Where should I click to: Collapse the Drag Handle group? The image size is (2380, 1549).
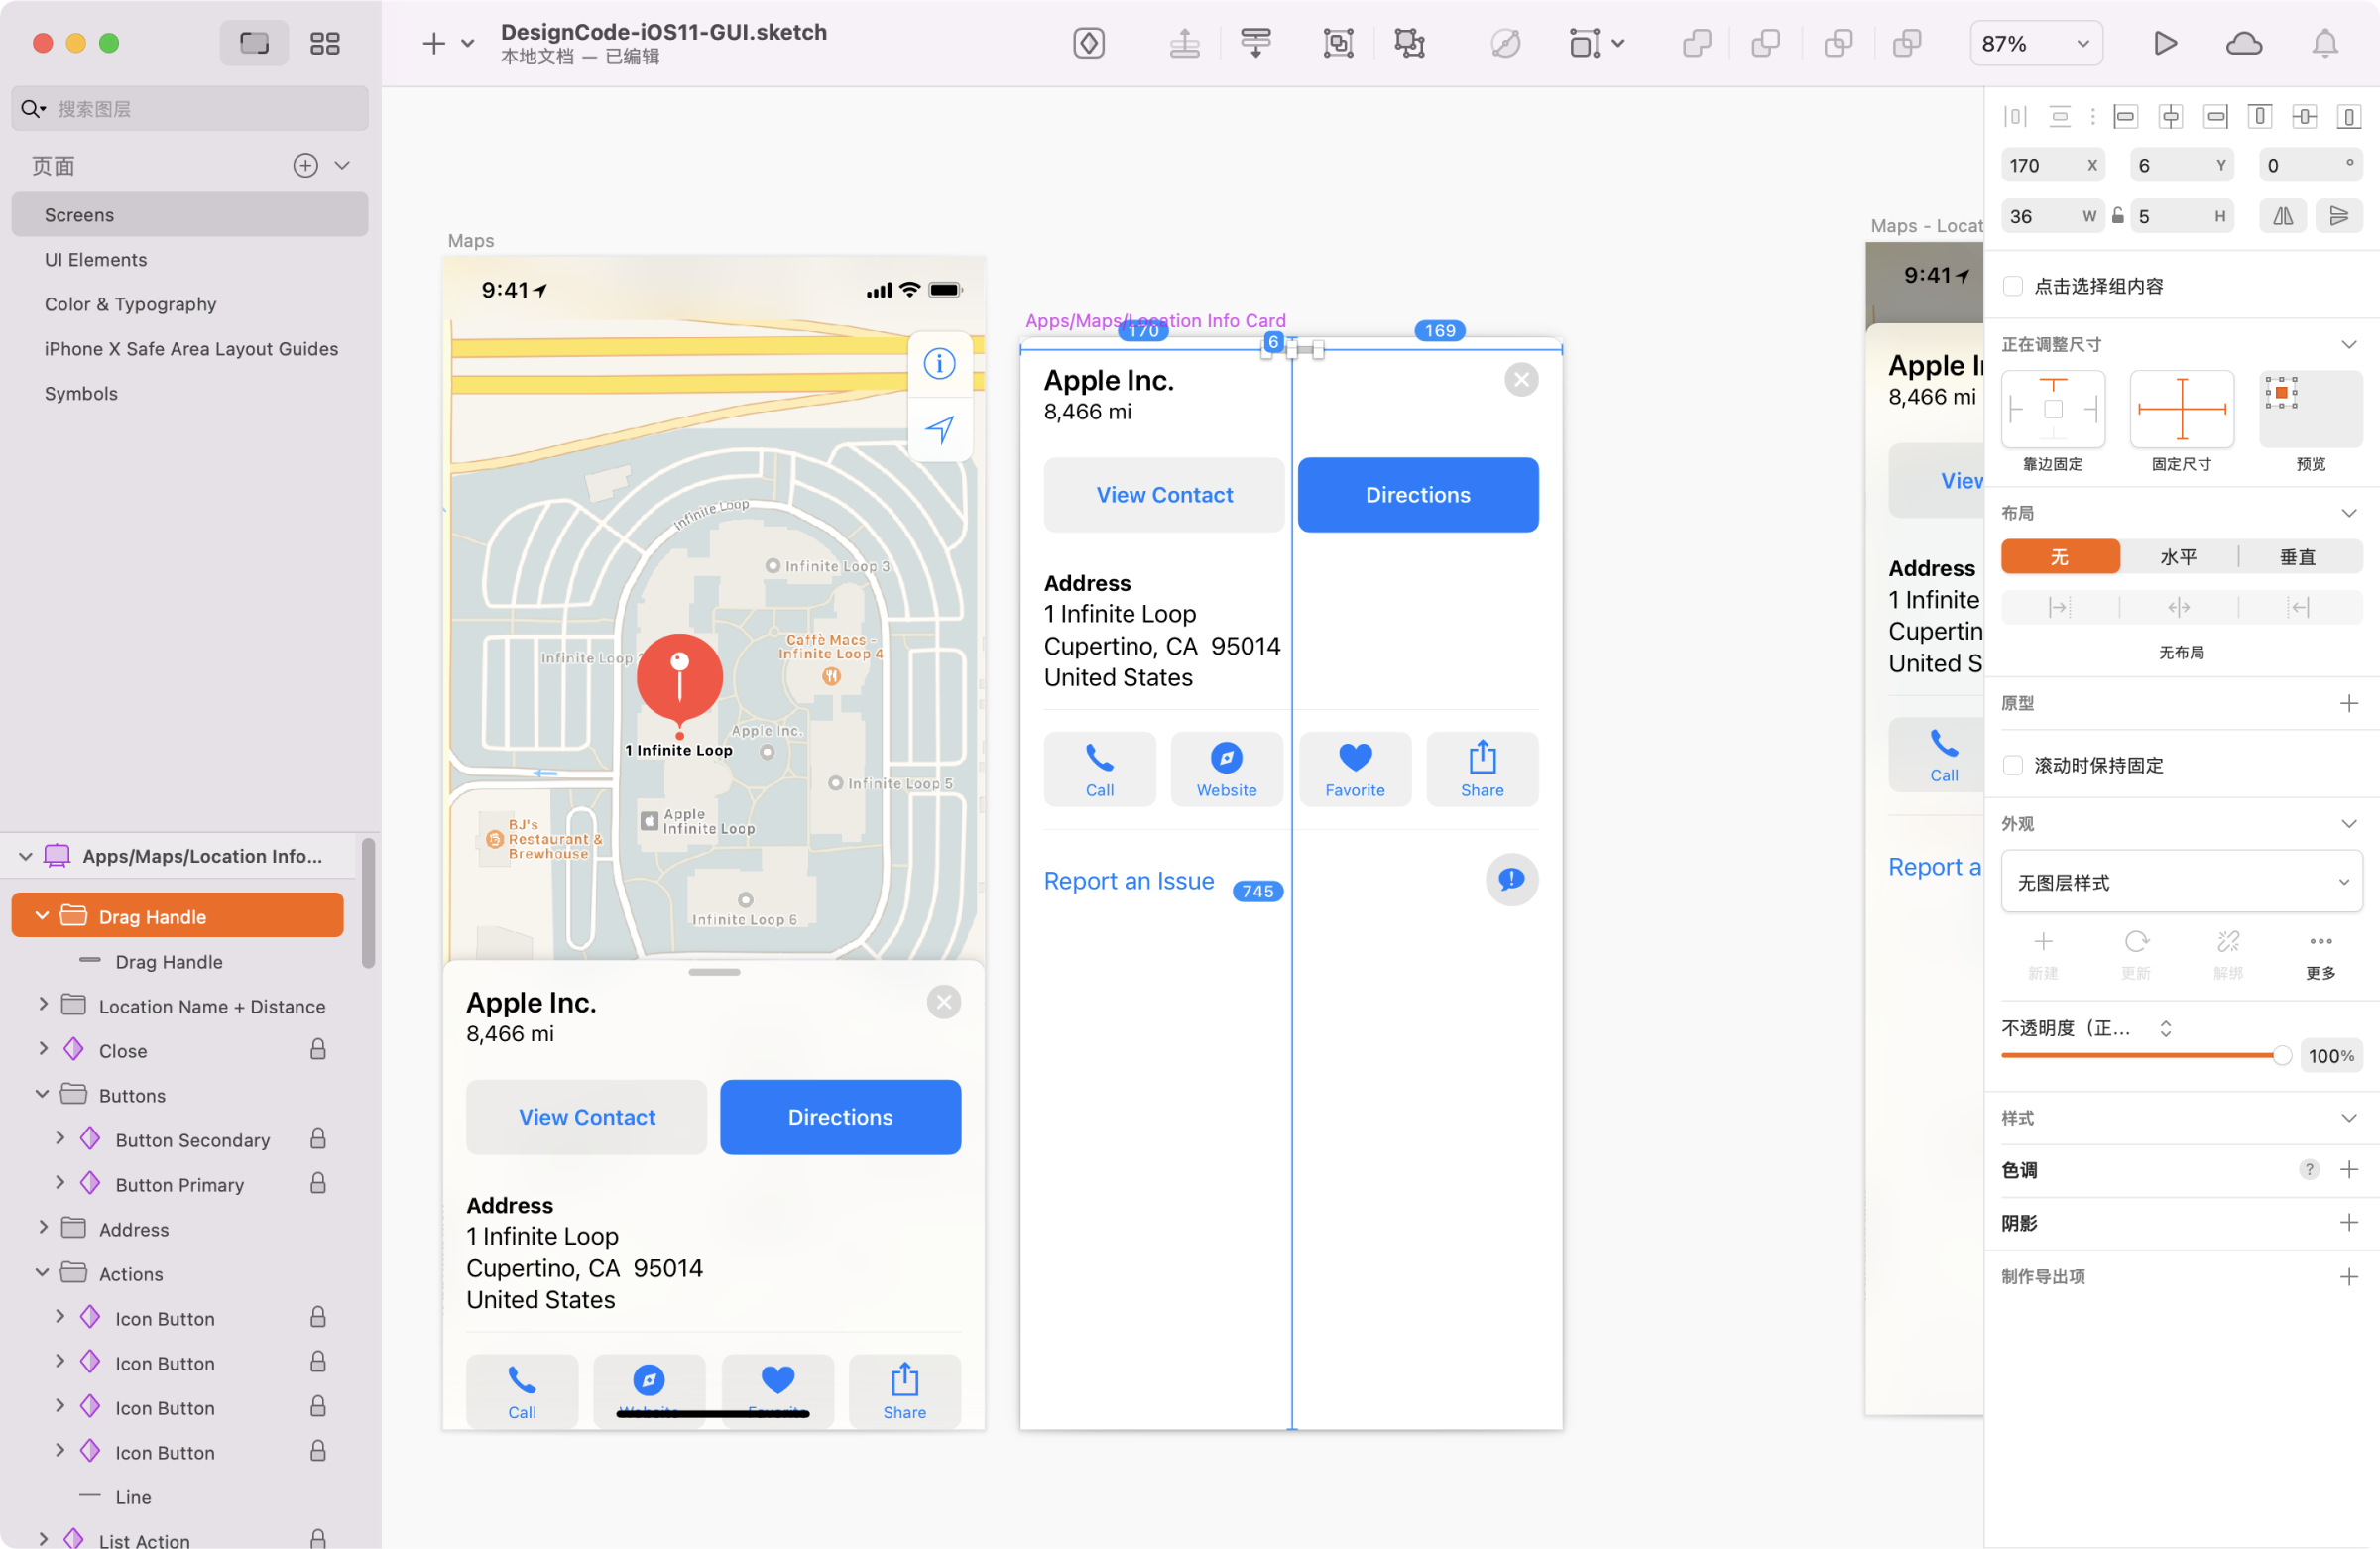[42, 916]
